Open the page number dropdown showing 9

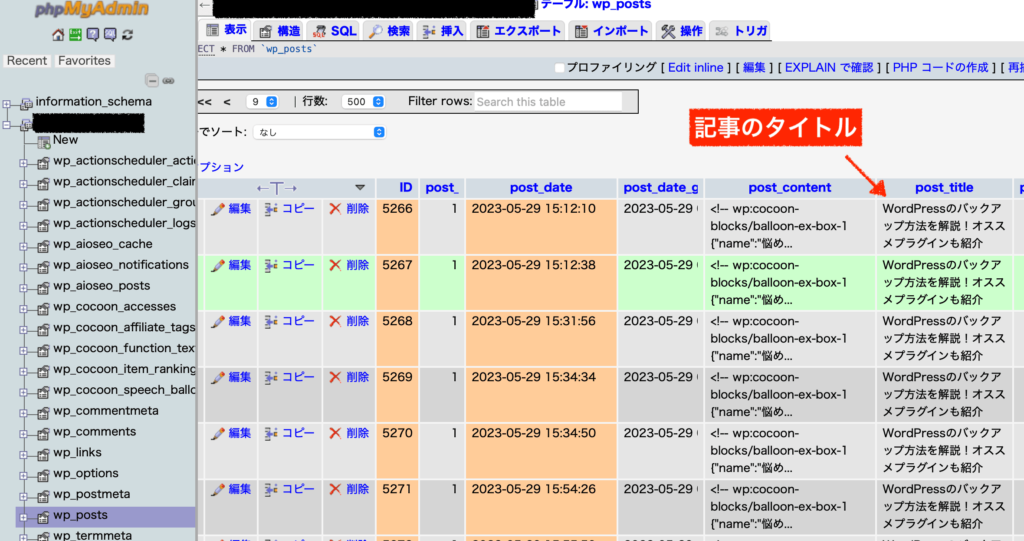click(263, 102)
